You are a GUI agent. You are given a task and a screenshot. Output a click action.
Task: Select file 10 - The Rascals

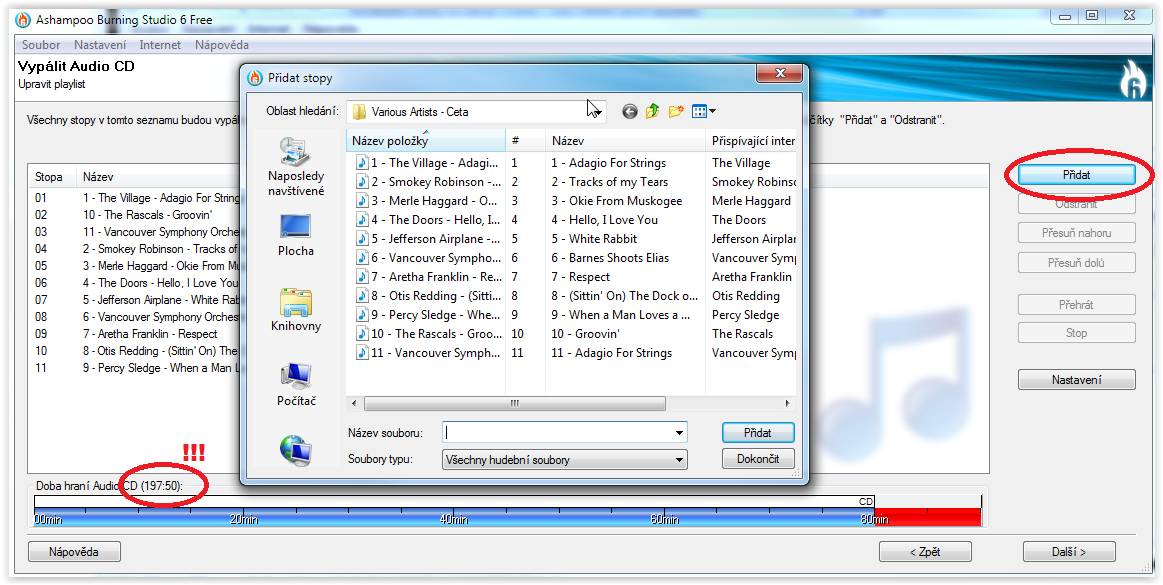pos(427,334)
